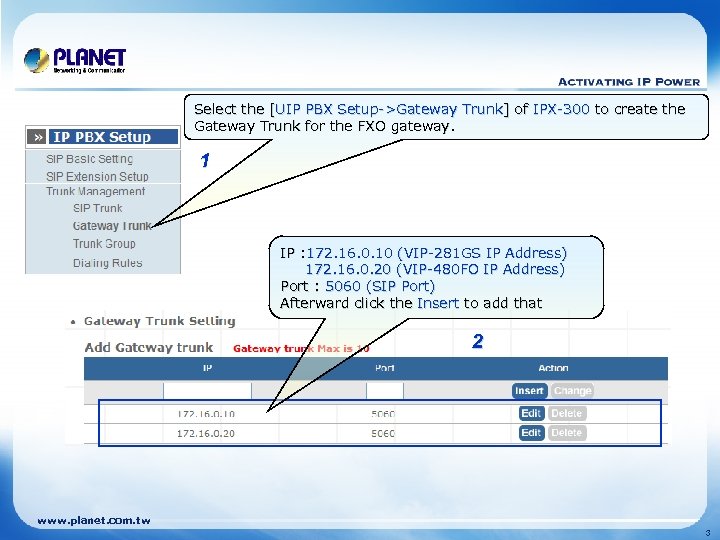Click the red Gateway trunk Max warning text
Screen dimensions: 720x540
coord(301,349)
